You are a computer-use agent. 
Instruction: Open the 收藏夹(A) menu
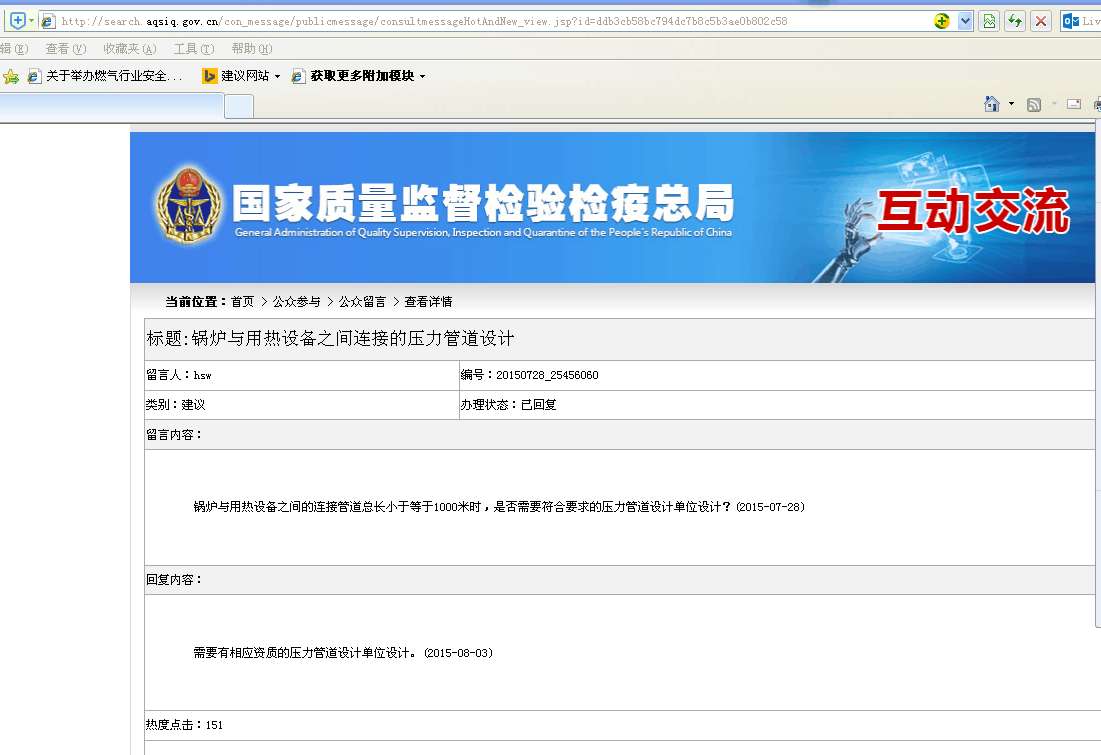pos(129,48)
